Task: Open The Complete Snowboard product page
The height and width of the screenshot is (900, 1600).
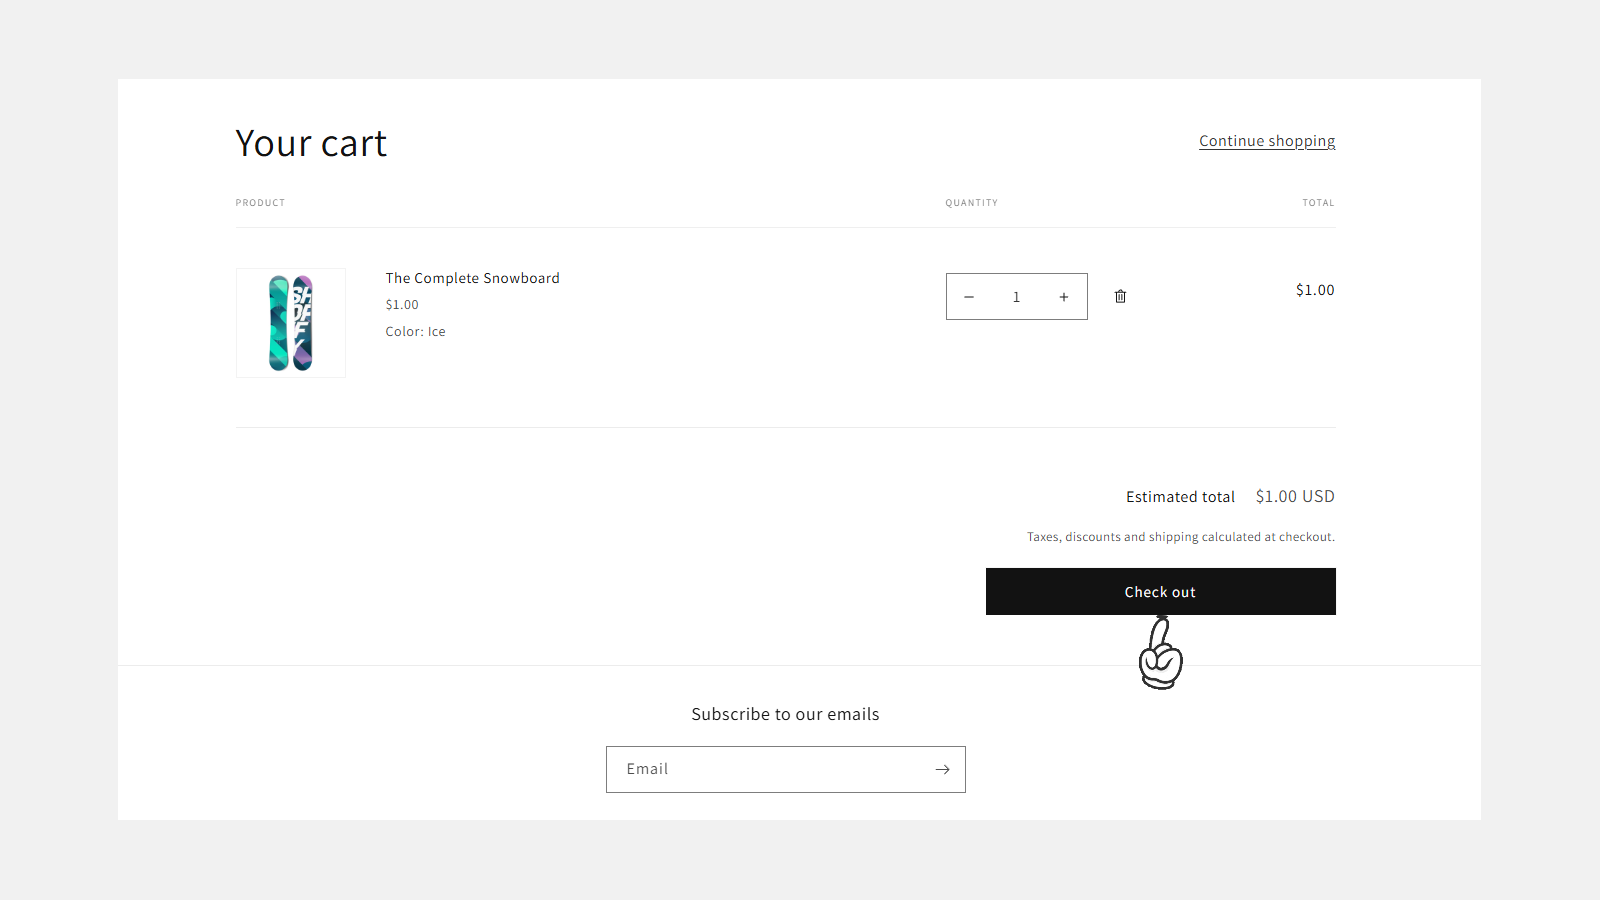Action: [472, 278]
